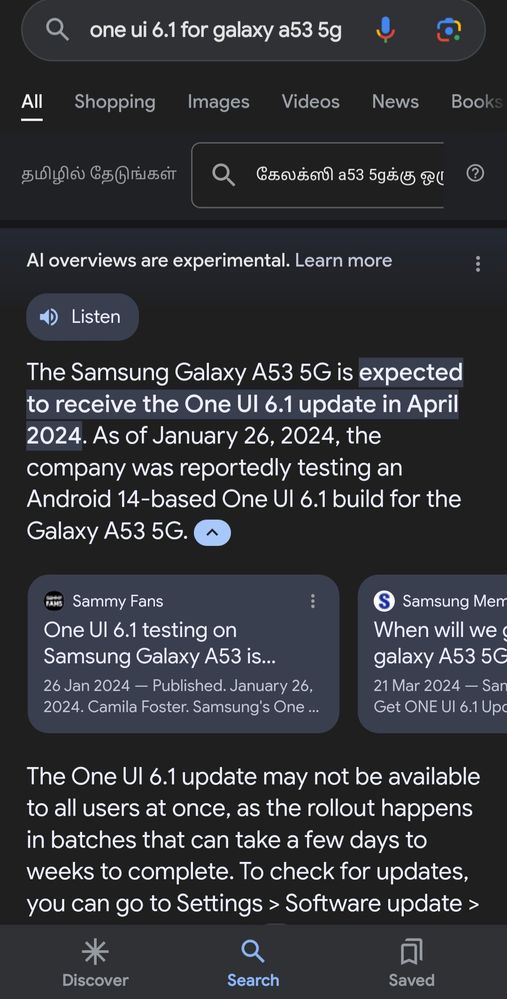The height and width of the screenshot is (999, 507).
Task: Follow the Learn more link
Action: click(343, 261)
